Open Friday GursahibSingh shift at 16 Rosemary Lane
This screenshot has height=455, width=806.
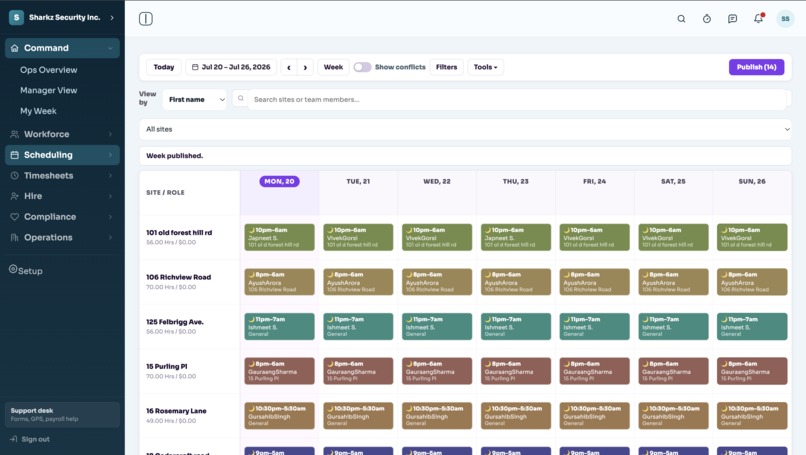tap(594, 415)
